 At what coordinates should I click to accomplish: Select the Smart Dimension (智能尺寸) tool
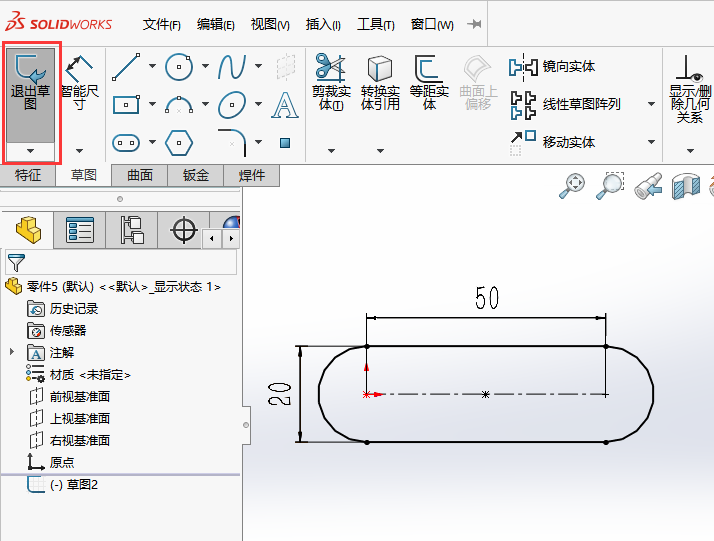[x=80, y=83]
